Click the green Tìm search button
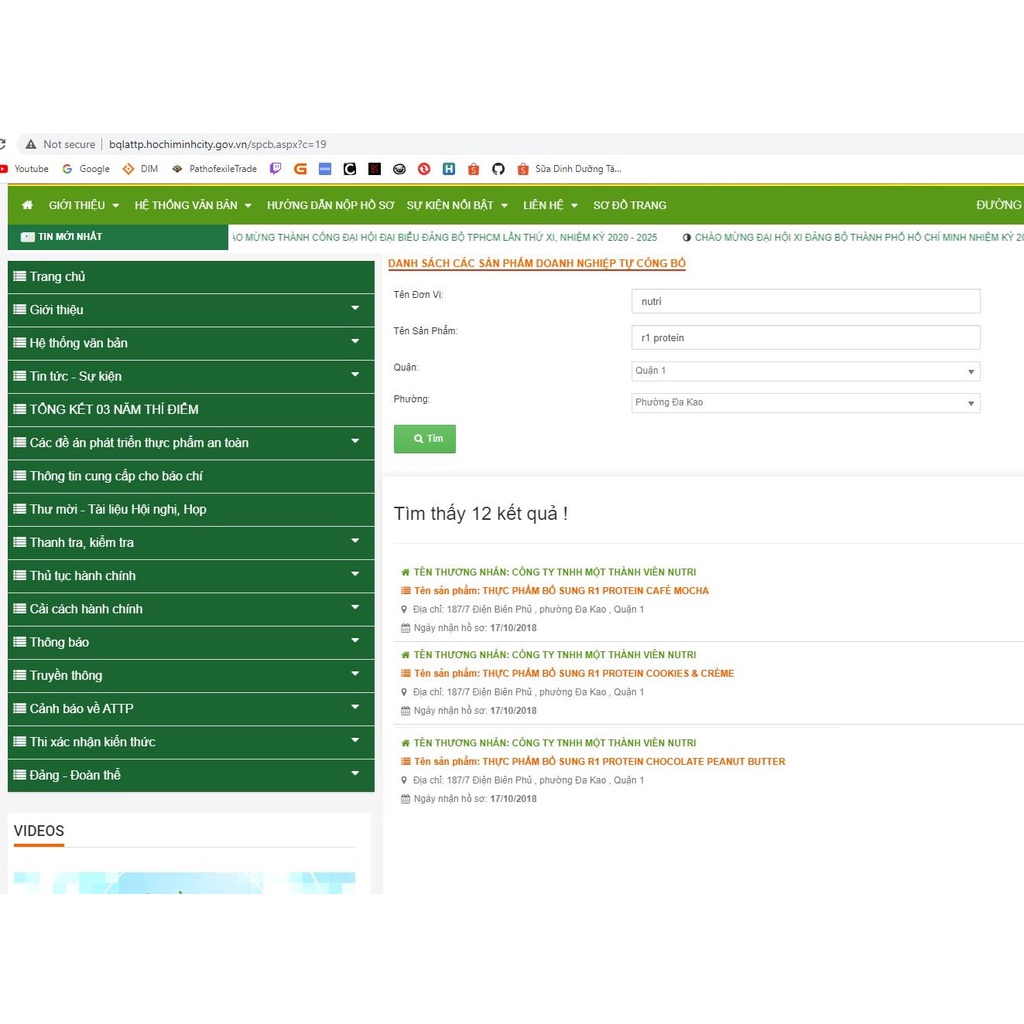This screenshot has width=1024, height=1024. 425,439
